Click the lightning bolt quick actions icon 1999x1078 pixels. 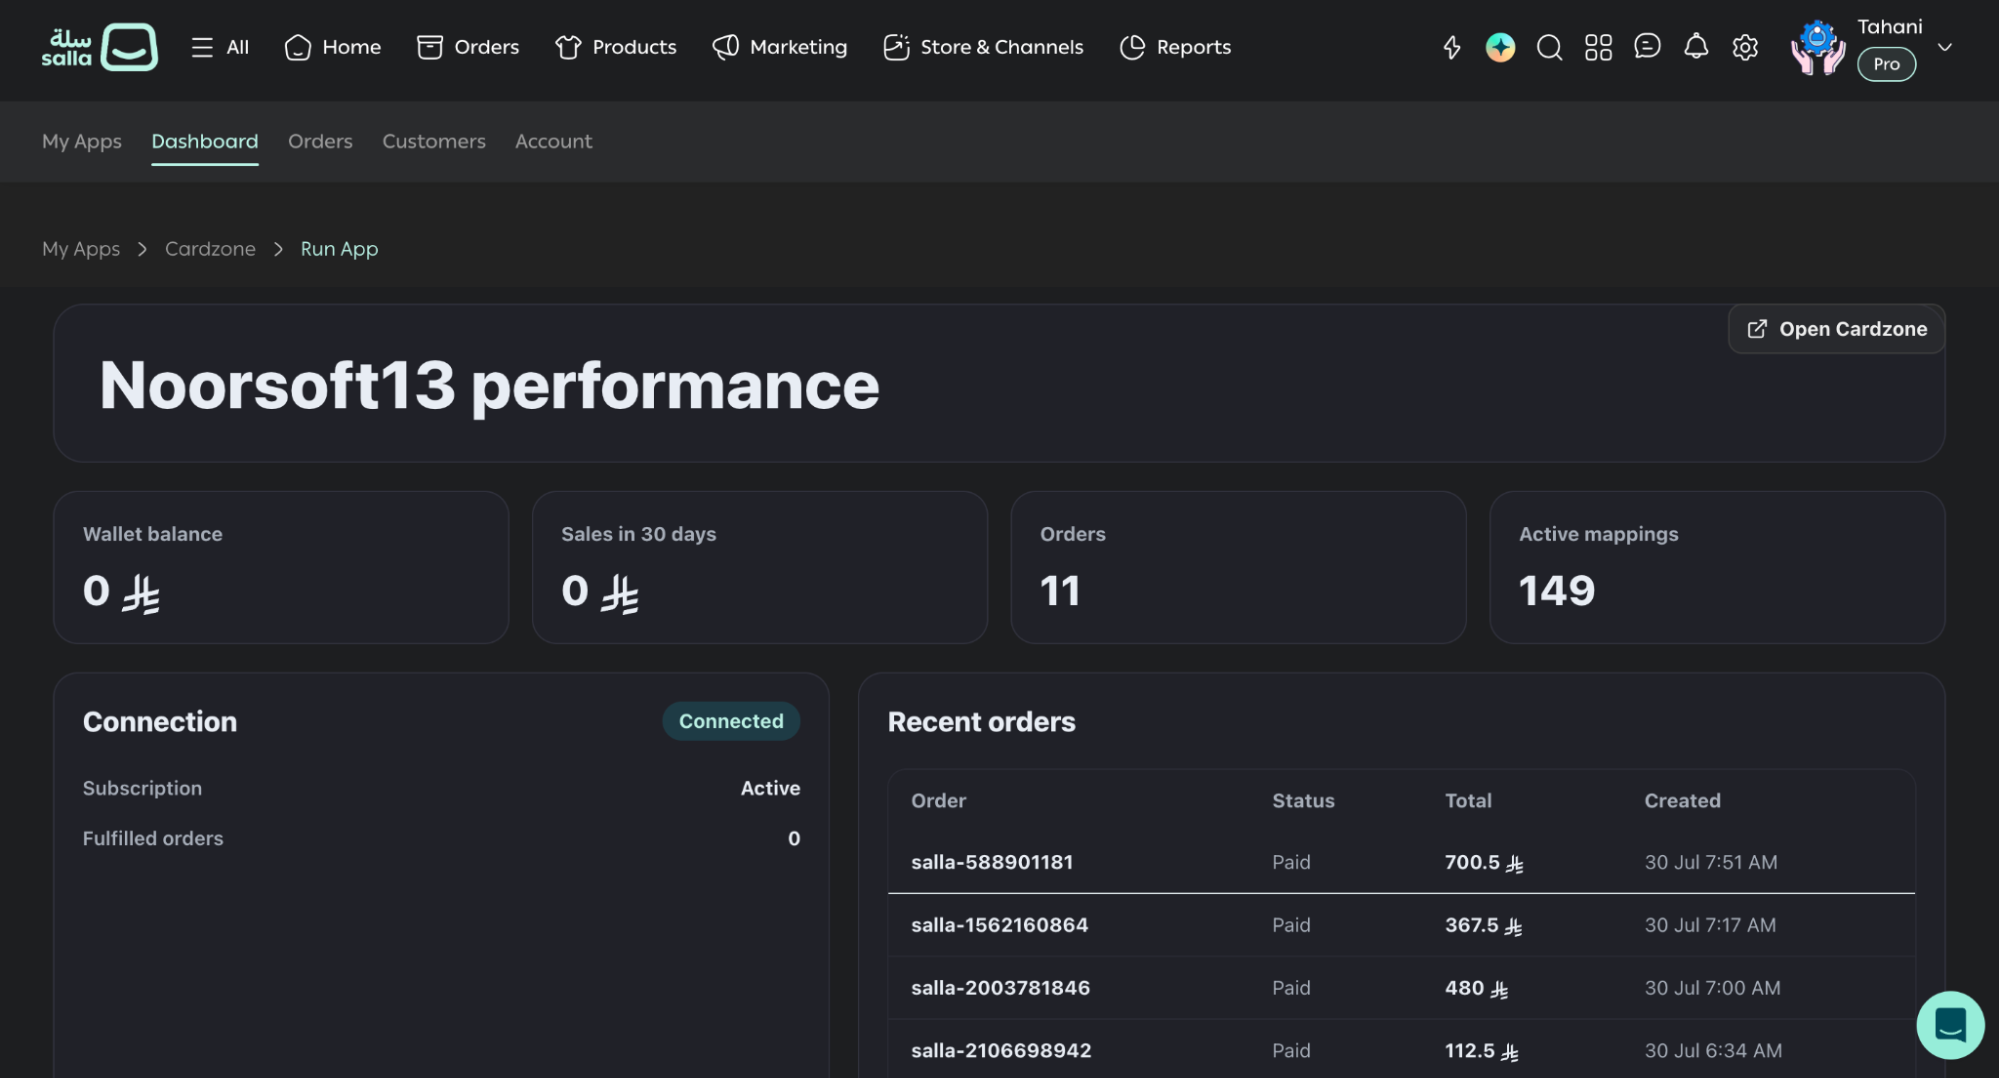[x=1452, y=47]
